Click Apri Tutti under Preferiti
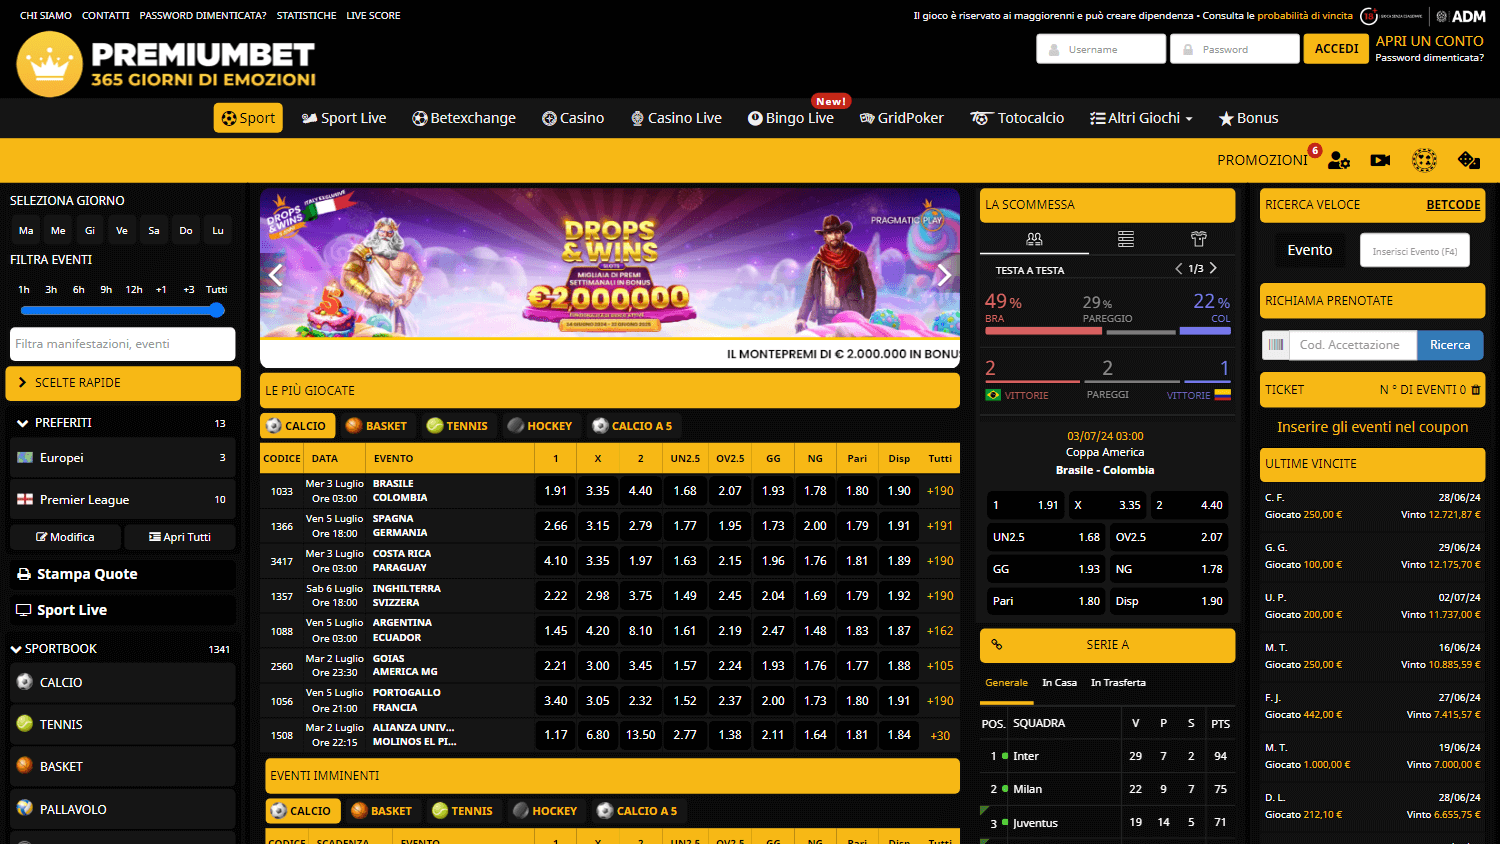Screen dimensions: 1500x844 pos(180,537)
